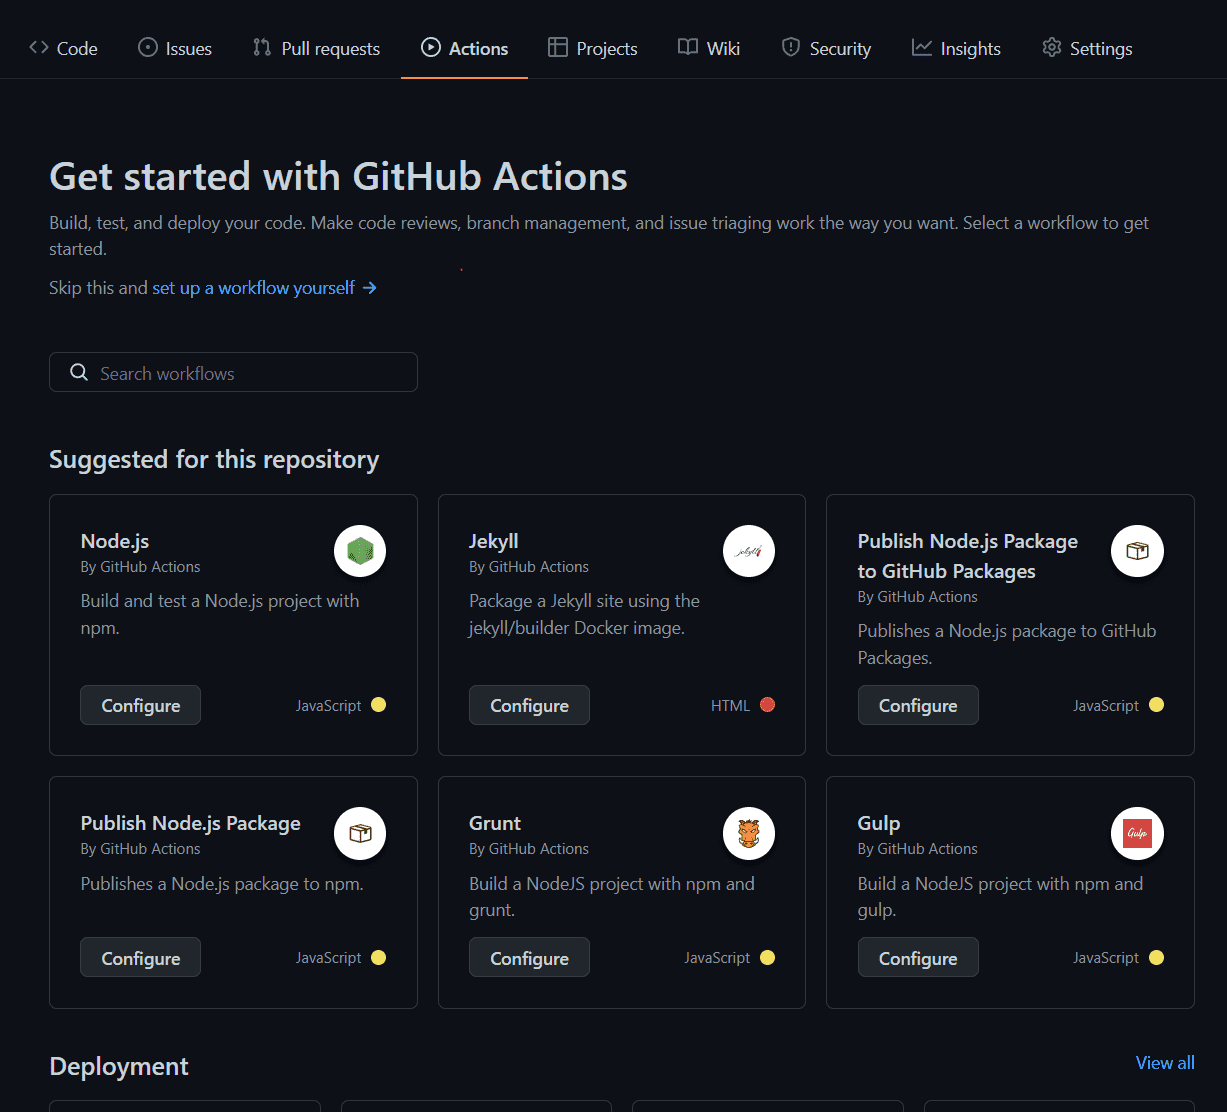This screenshot has height=1112, width=1227.
Task: Click the red Gulp logo icon
Action: click(x=1137, y=833)
